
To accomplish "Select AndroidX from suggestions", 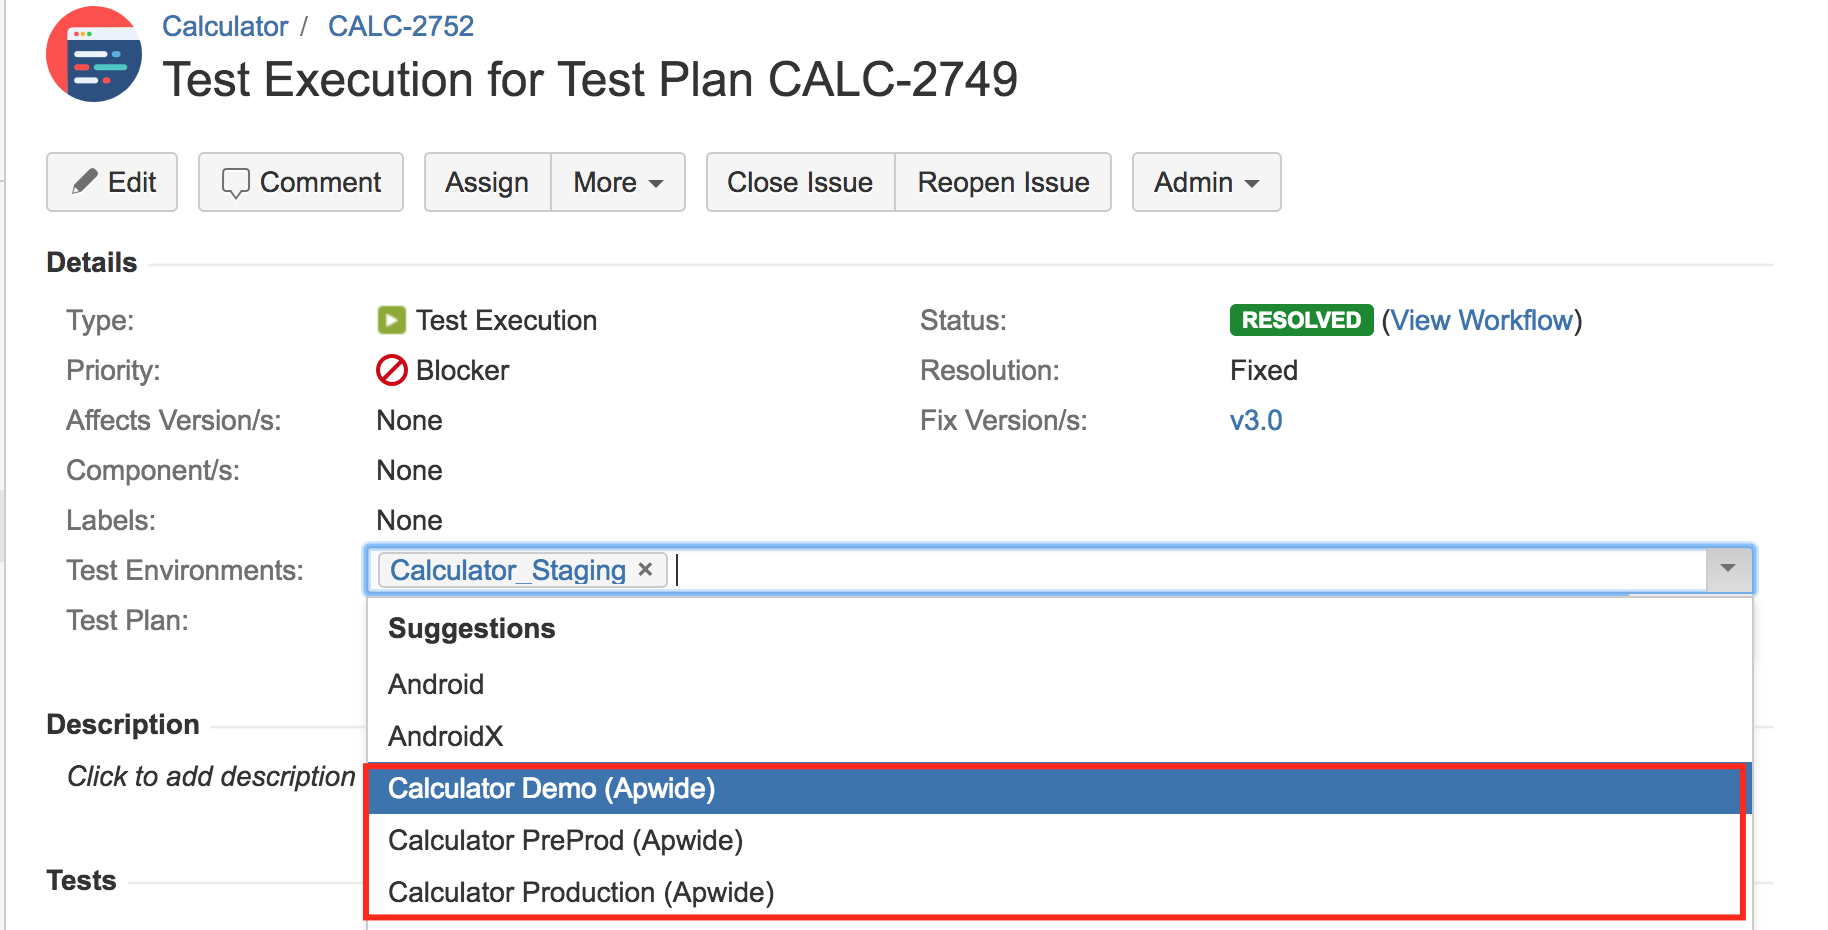I will coord(1060,736).
